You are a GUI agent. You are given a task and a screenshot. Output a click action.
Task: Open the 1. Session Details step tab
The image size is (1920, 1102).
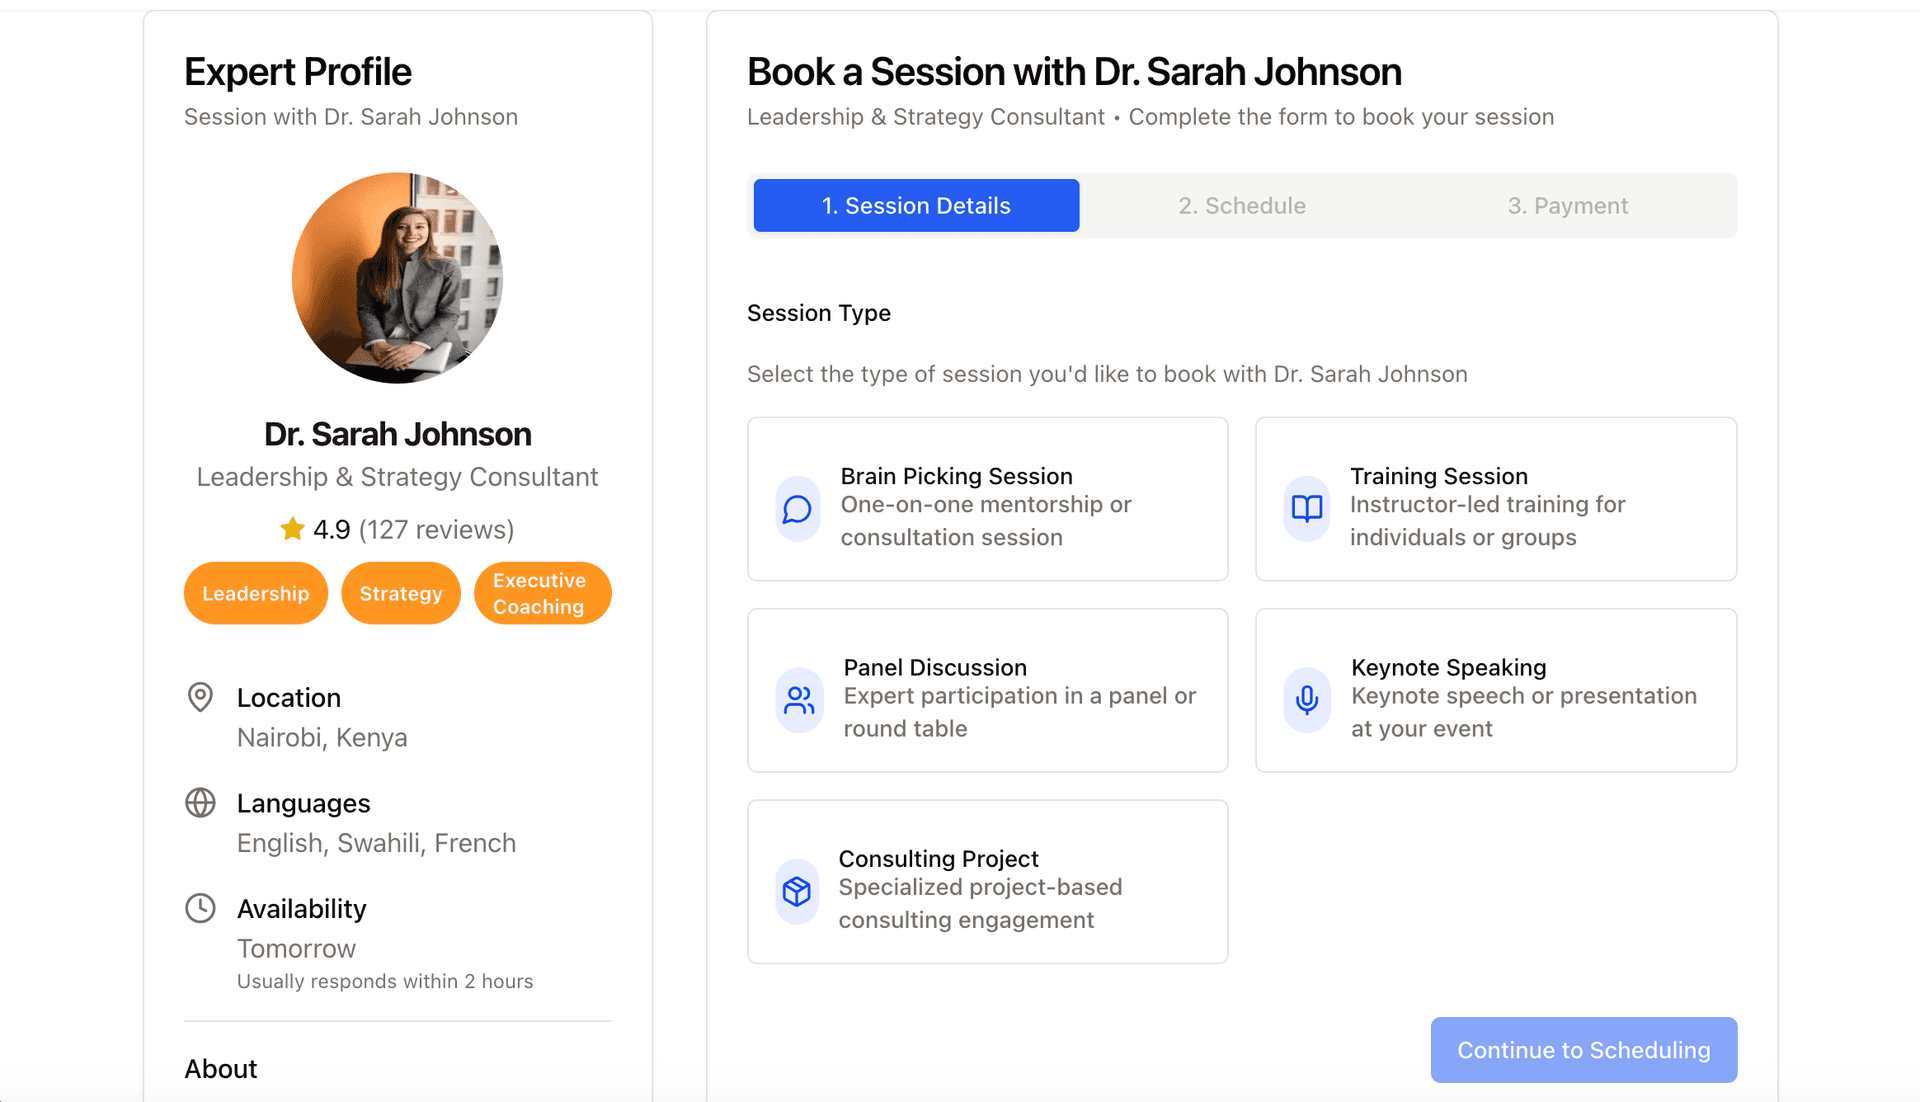coord(916,205)
